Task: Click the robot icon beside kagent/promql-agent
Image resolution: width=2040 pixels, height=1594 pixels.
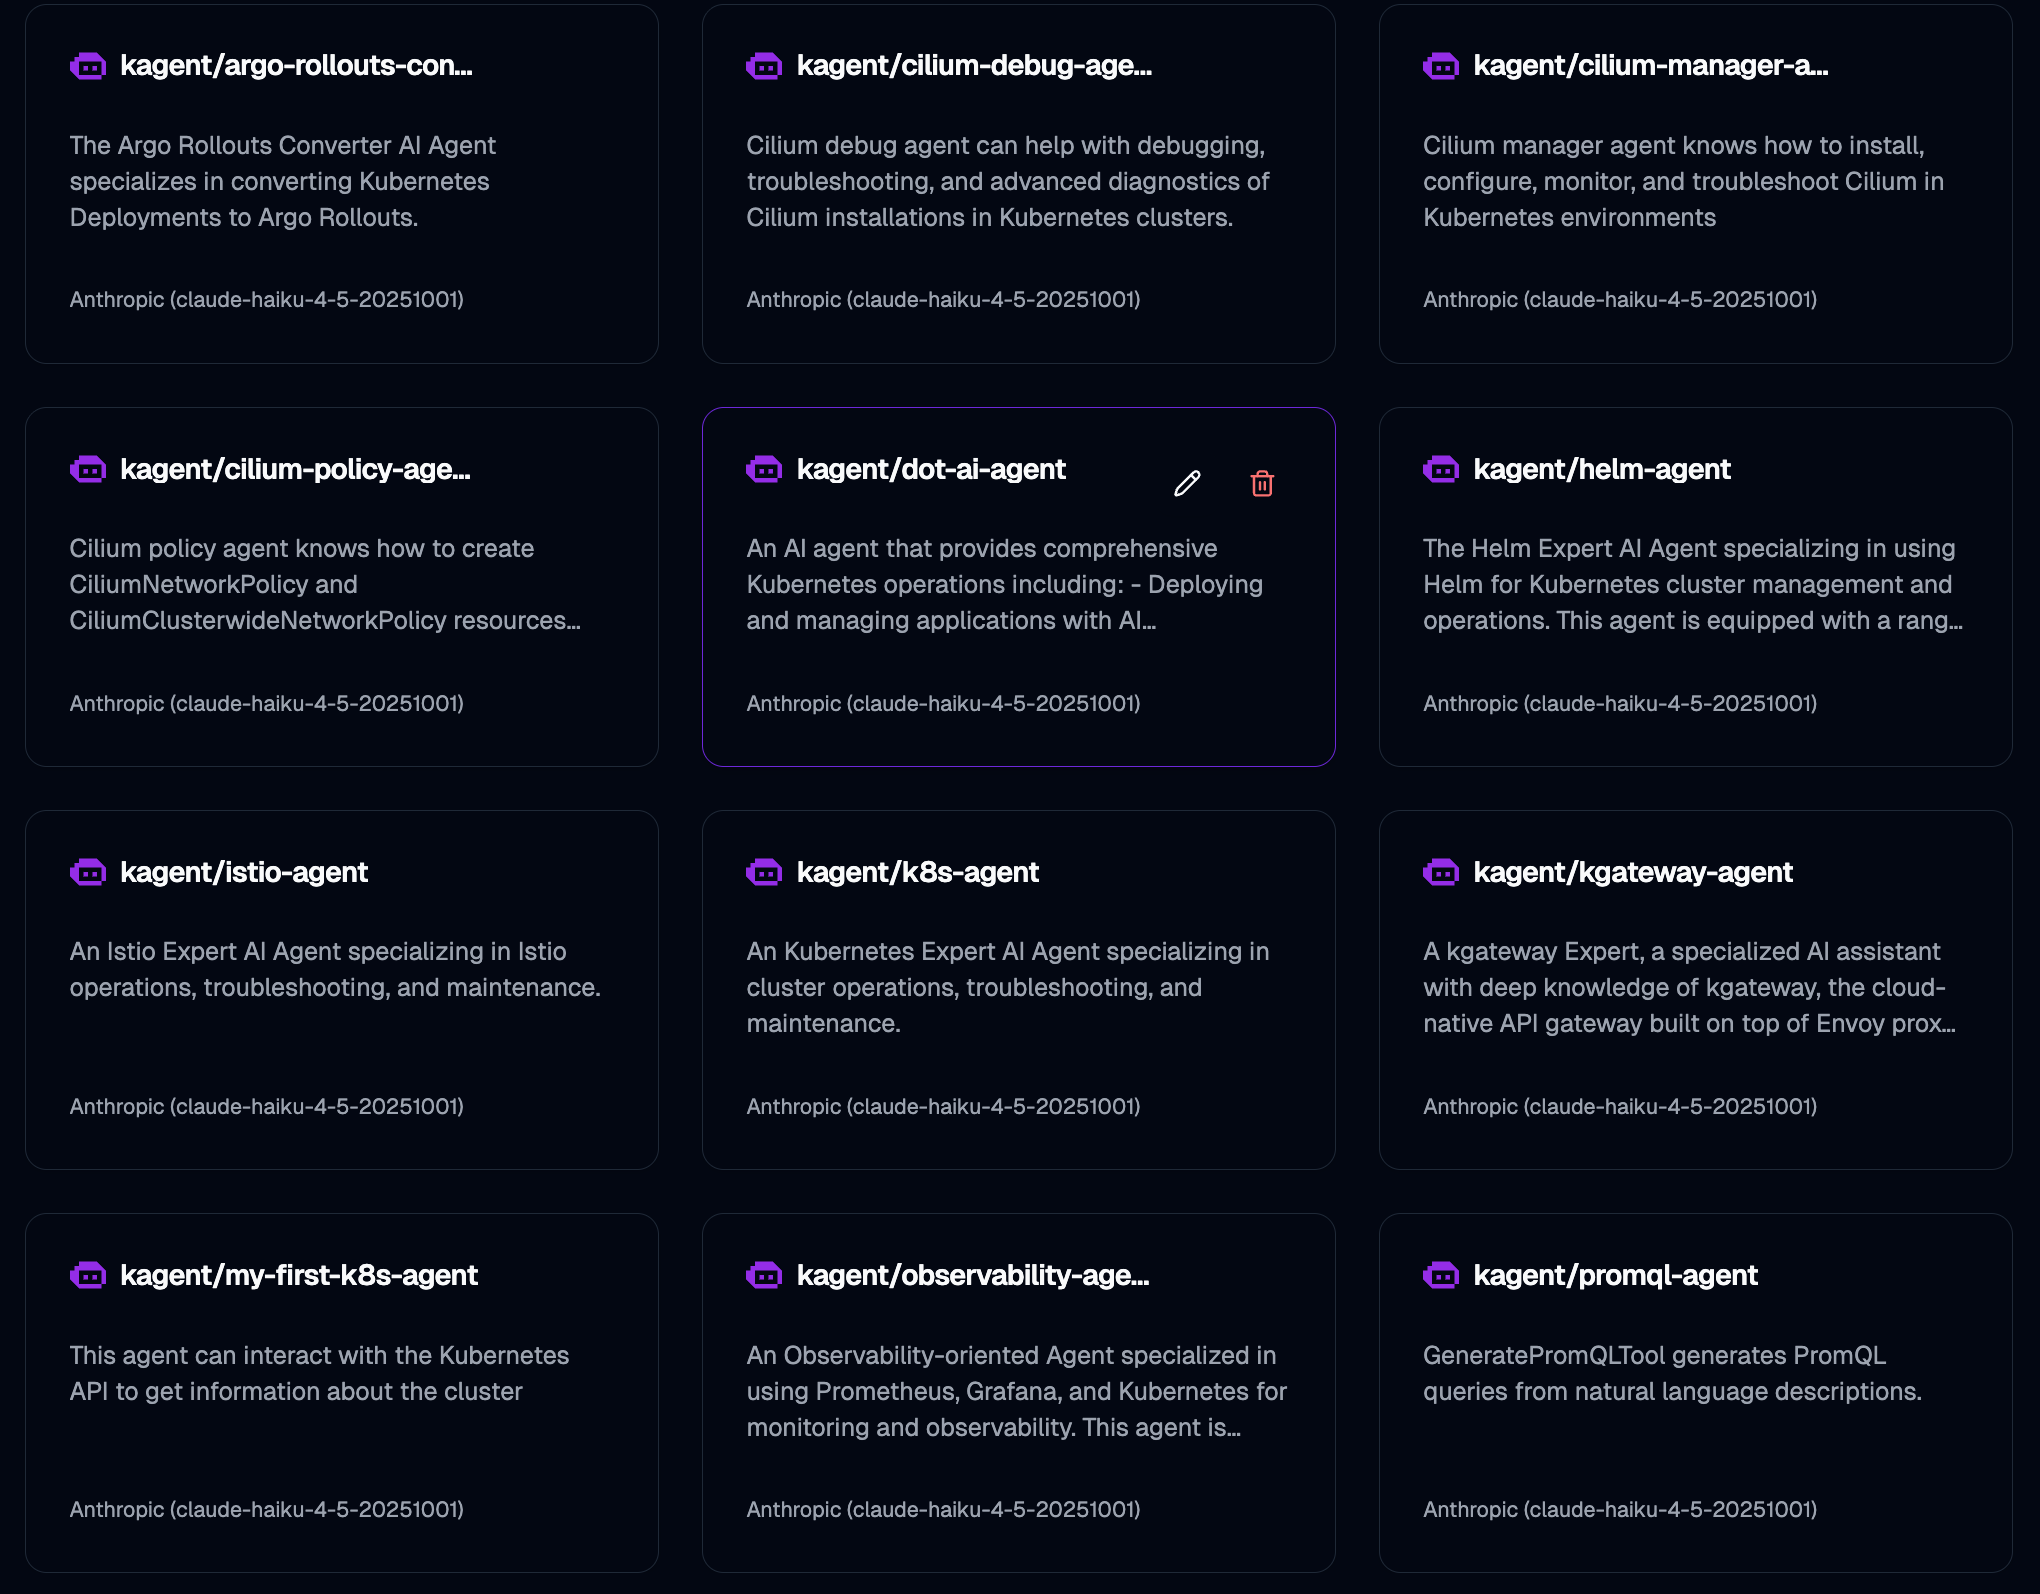Action: pos(1441,1275)
